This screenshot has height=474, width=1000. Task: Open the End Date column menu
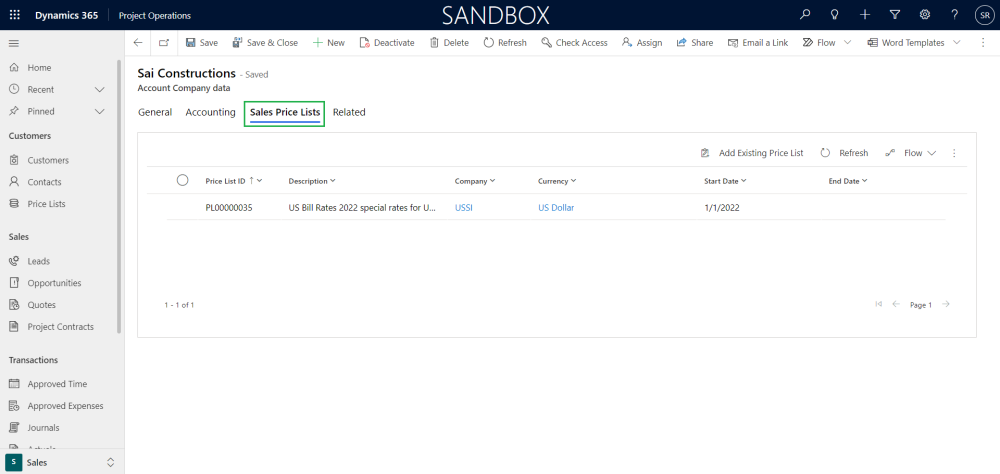coord(848,181)
